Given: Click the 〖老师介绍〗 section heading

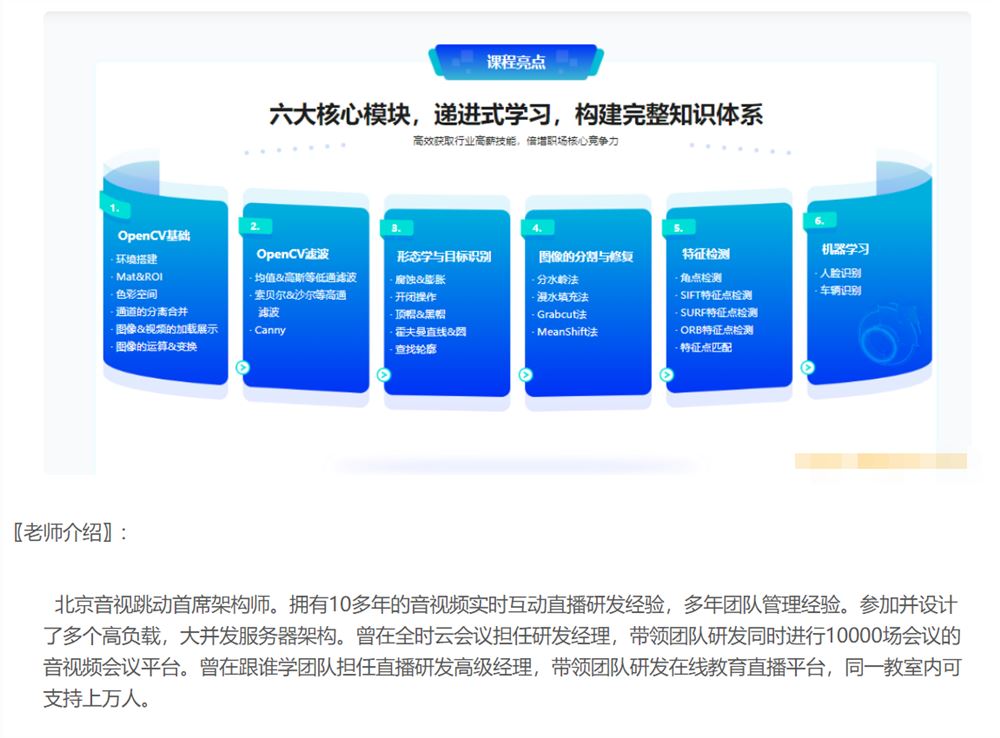Looking at the screenshot, I should (69, 531).
